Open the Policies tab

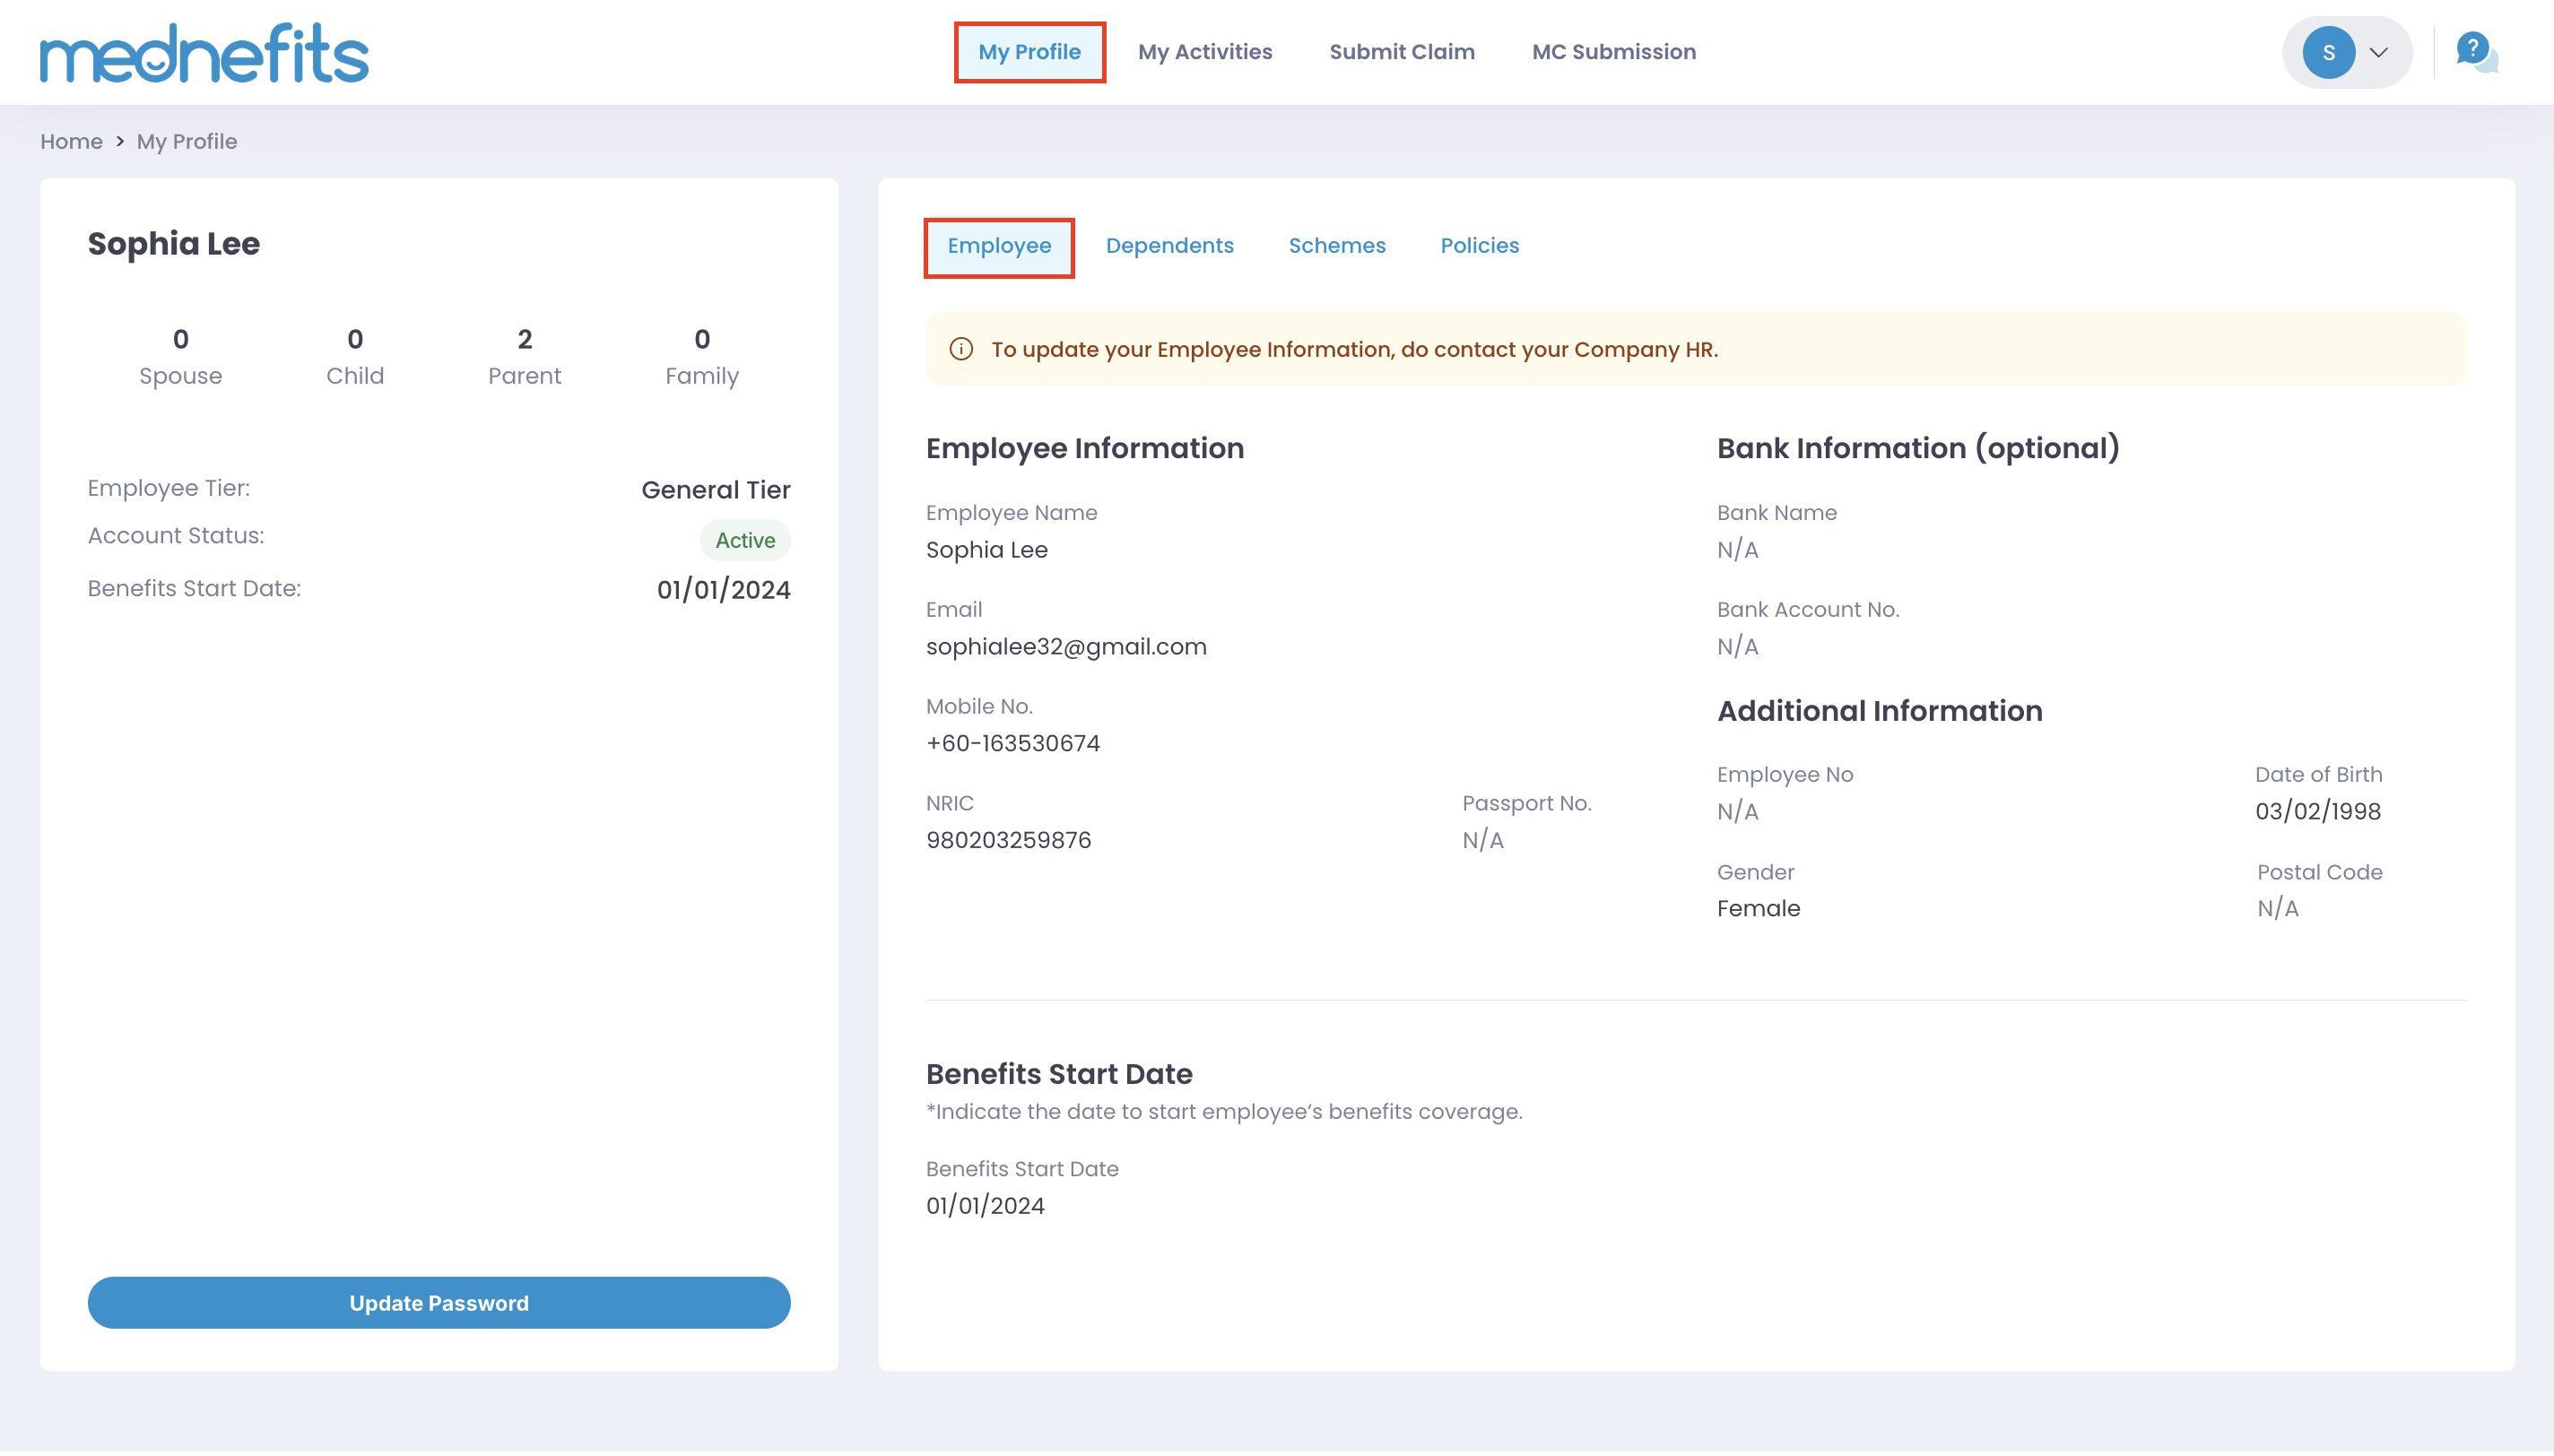[x=1479, y=246]
